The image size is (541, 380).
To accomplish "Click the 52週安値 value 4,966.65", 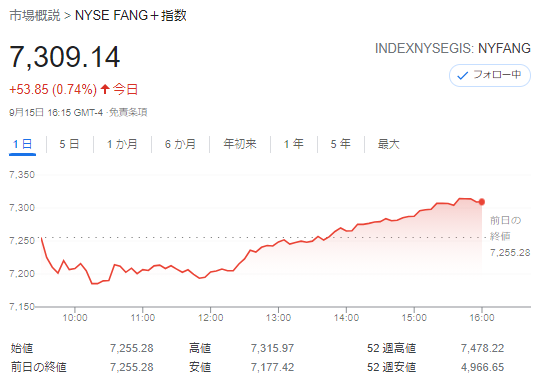I will click(x=482, y=367).
